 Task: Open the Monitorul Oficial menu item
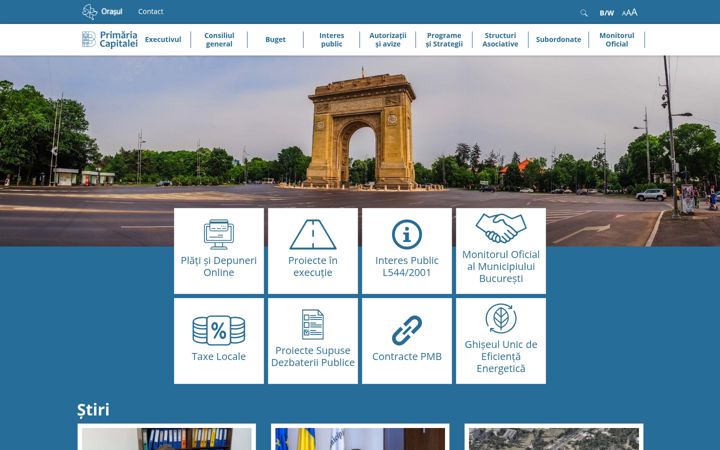click(617, 39)
